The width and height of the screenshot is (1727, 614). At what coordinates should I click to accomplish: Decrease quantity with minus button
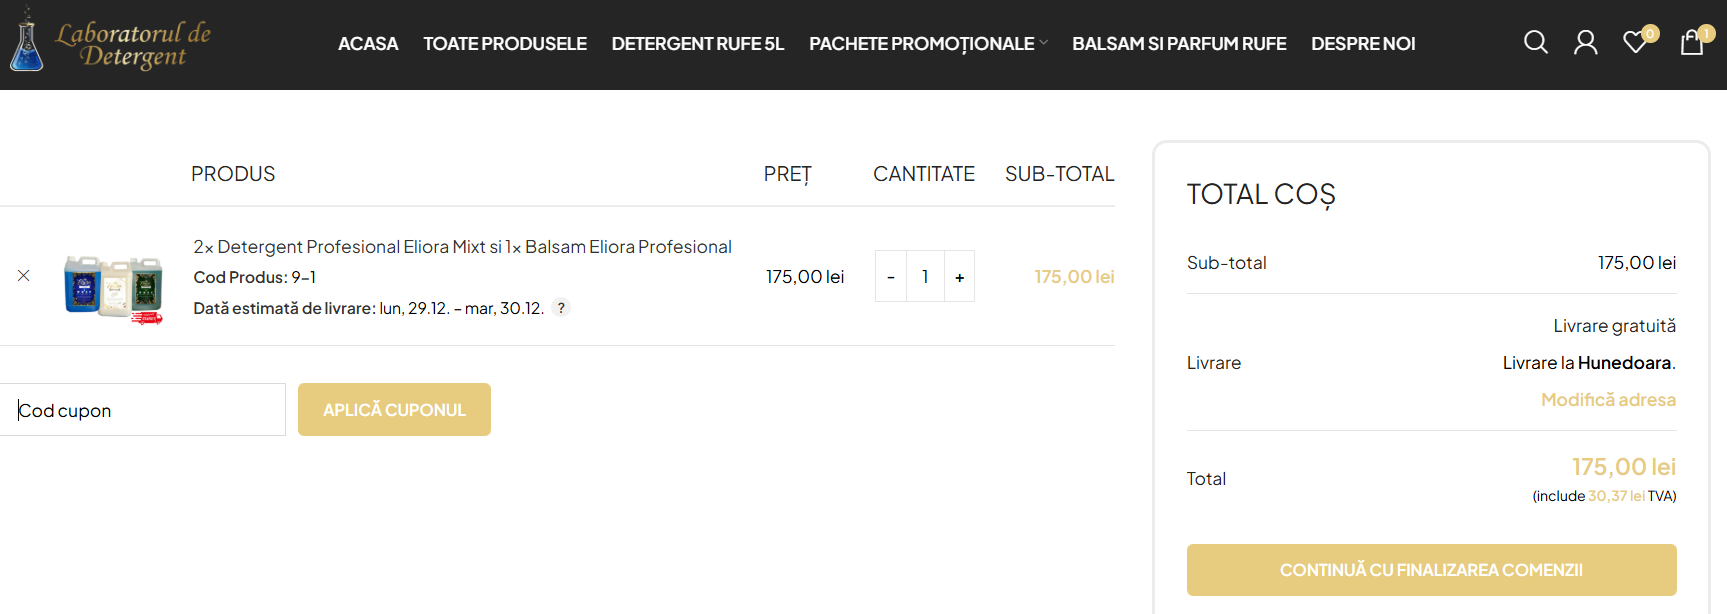[891, 277]
